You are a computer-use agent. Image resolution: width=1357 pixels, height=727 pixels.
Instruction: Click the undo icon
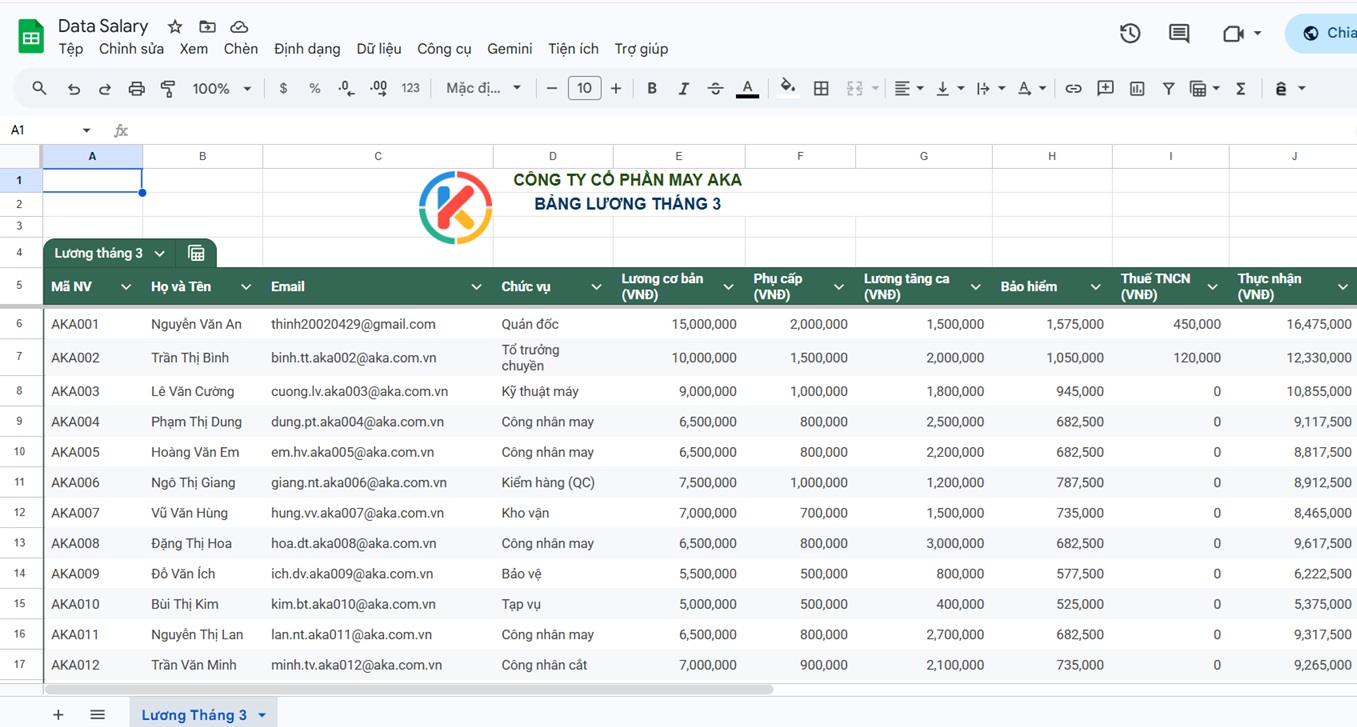click(x=72, y=88)
